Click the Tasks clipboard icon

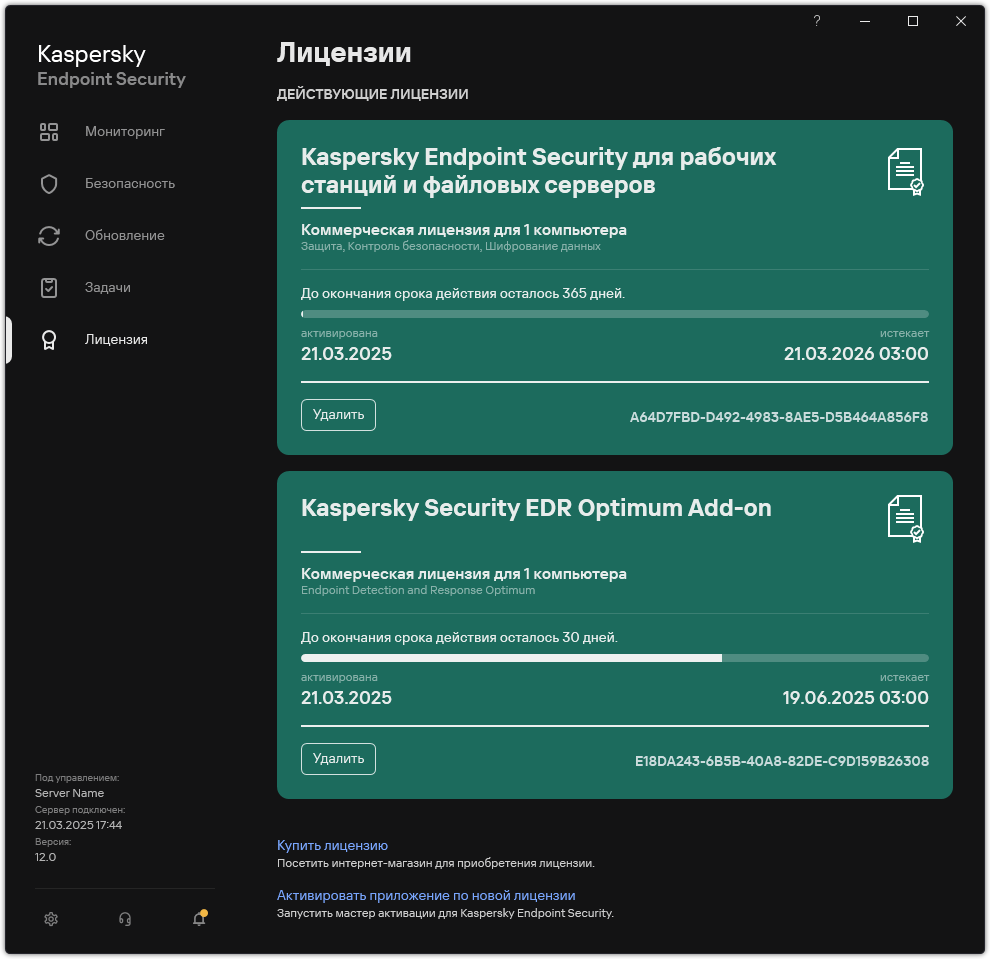coord(49,287)
